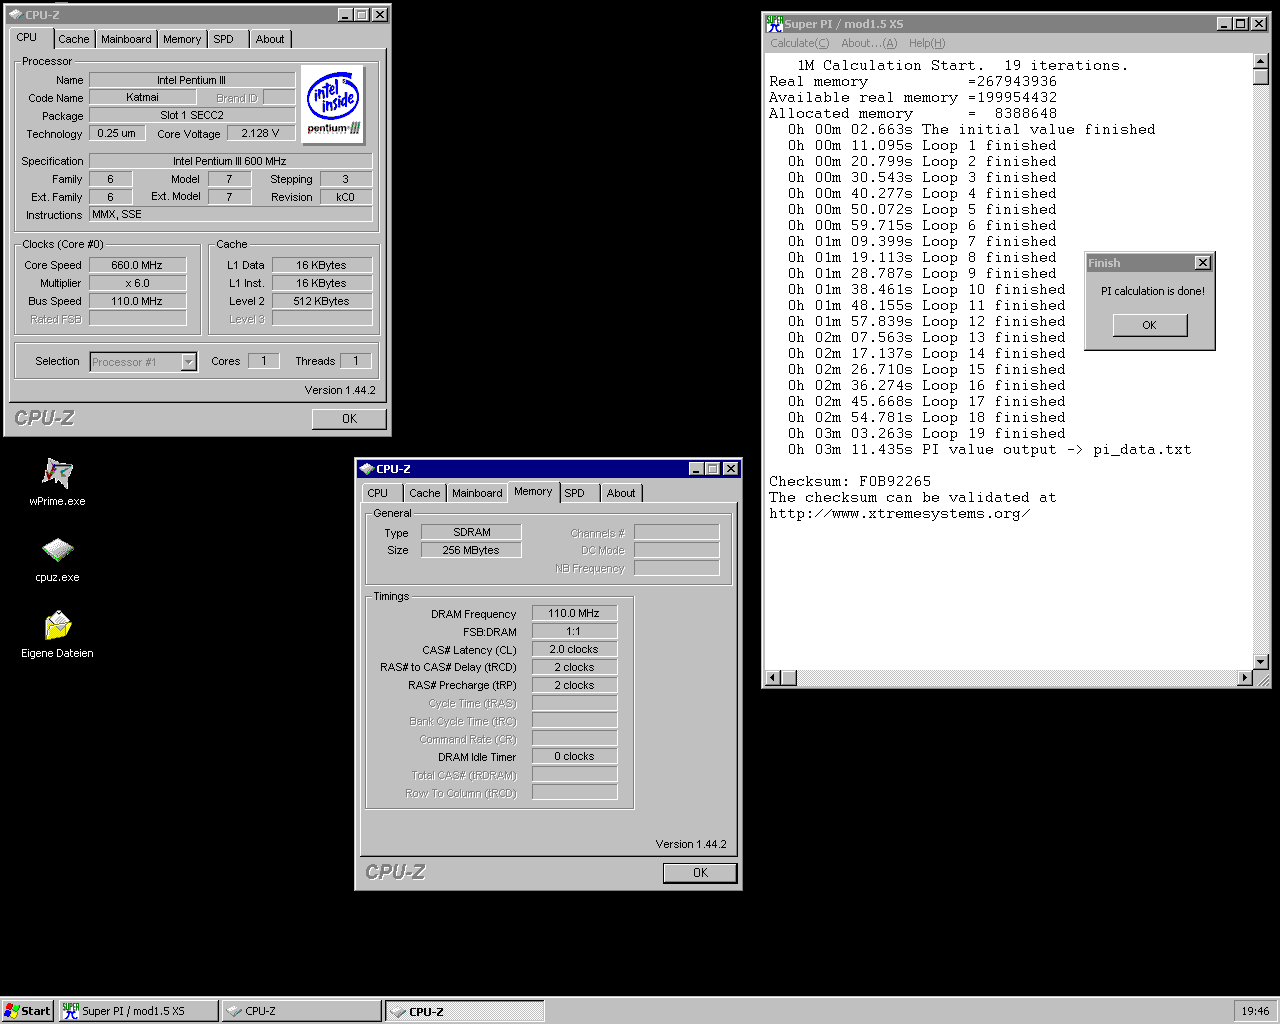Open the Processor #1 selection dropdown

[189, 362]
